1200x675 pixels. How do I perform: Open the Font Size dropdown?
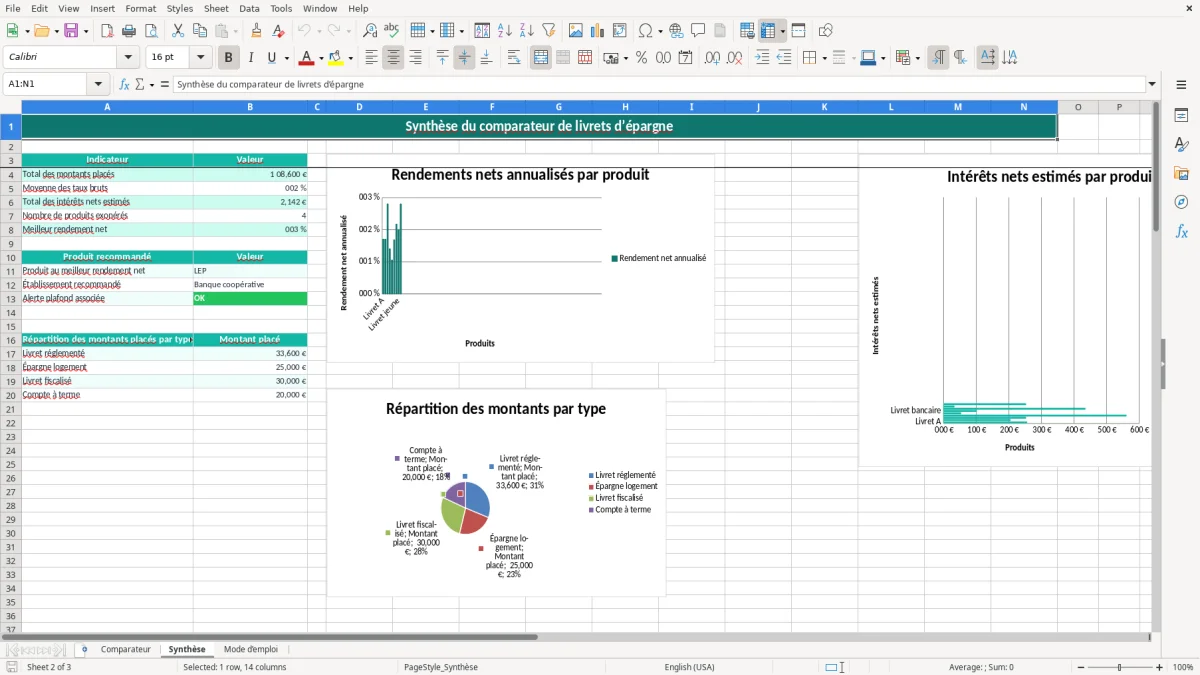[201, 58]
